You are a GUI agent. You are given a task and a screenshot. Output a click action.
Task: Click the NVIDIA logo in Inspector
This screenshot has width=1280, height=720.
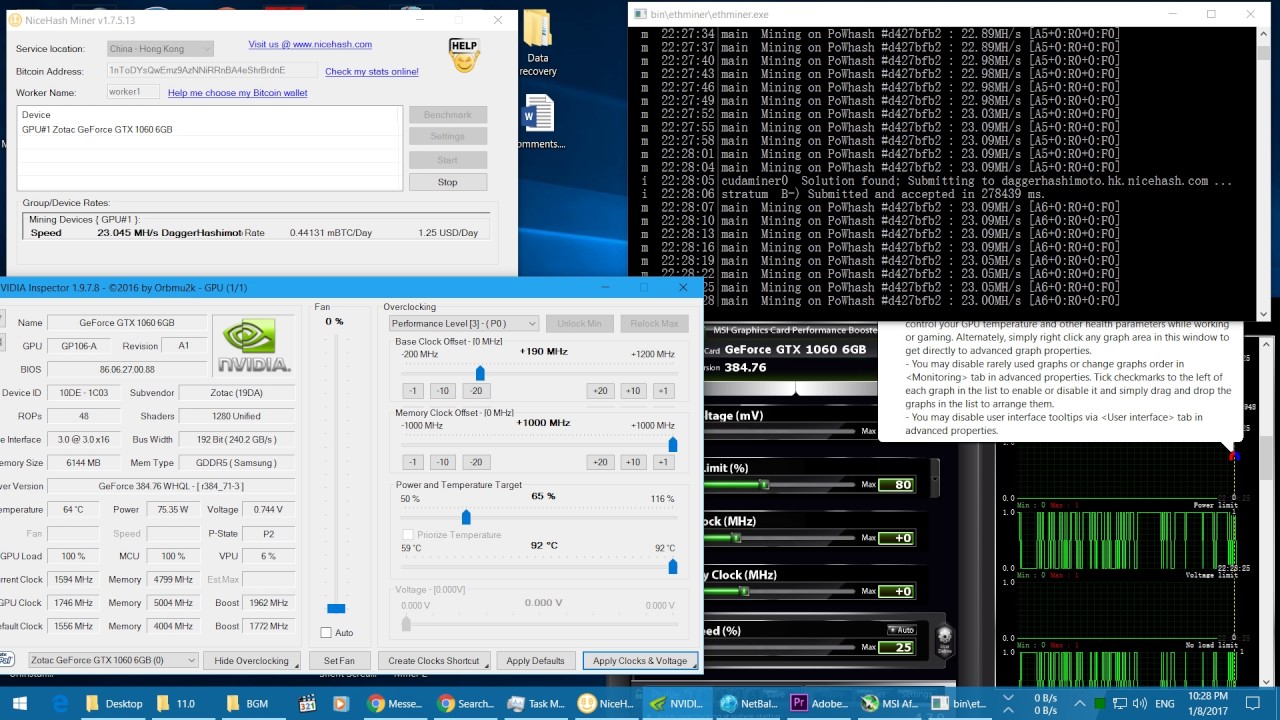[254, 346]
